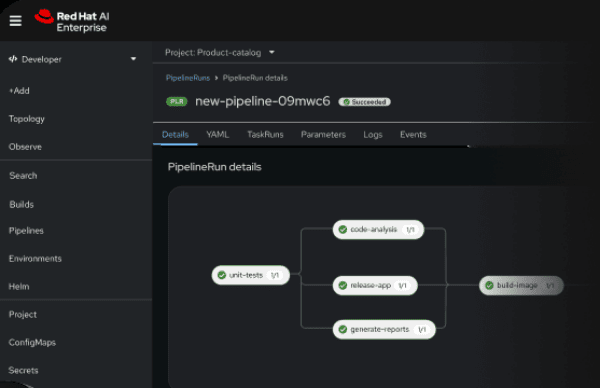
Task: Open Builds in the sidebar
Action: (x=21, y=204)
